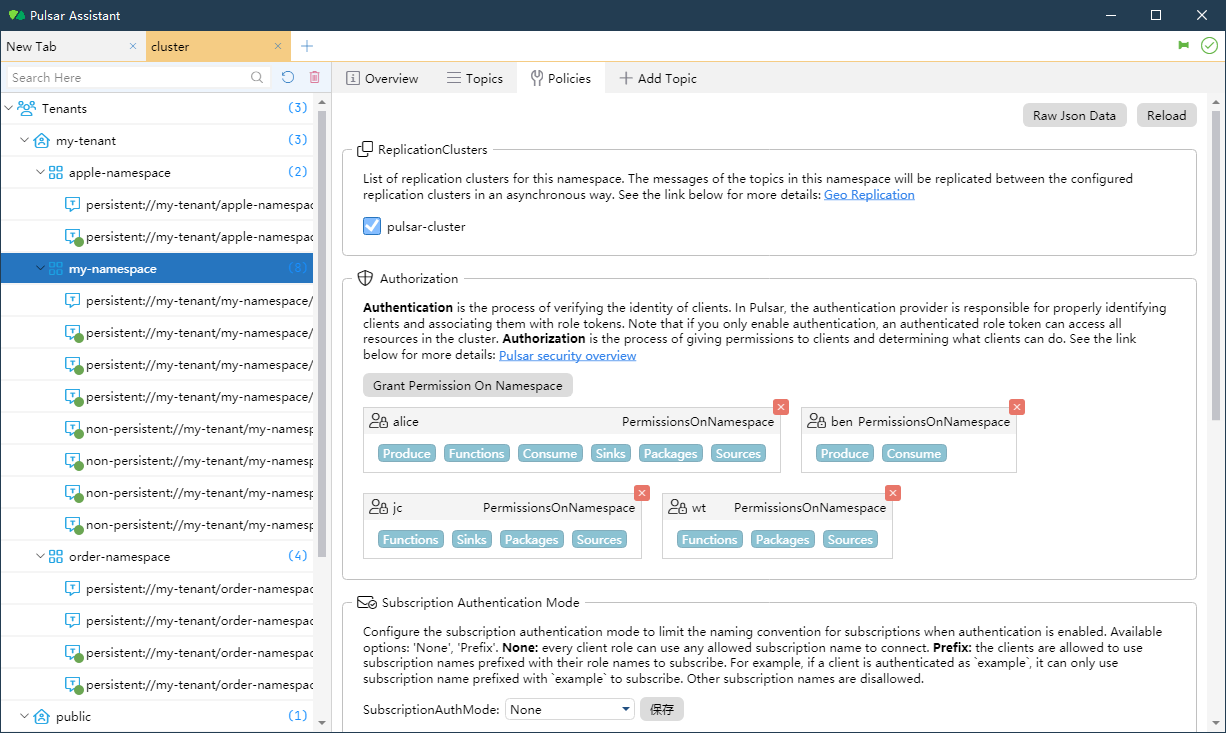Image resolution: width=1226 pixels, height=733 pixels.
Task: Collapse the apple-namespace node
Action: [x=41, y=172]
